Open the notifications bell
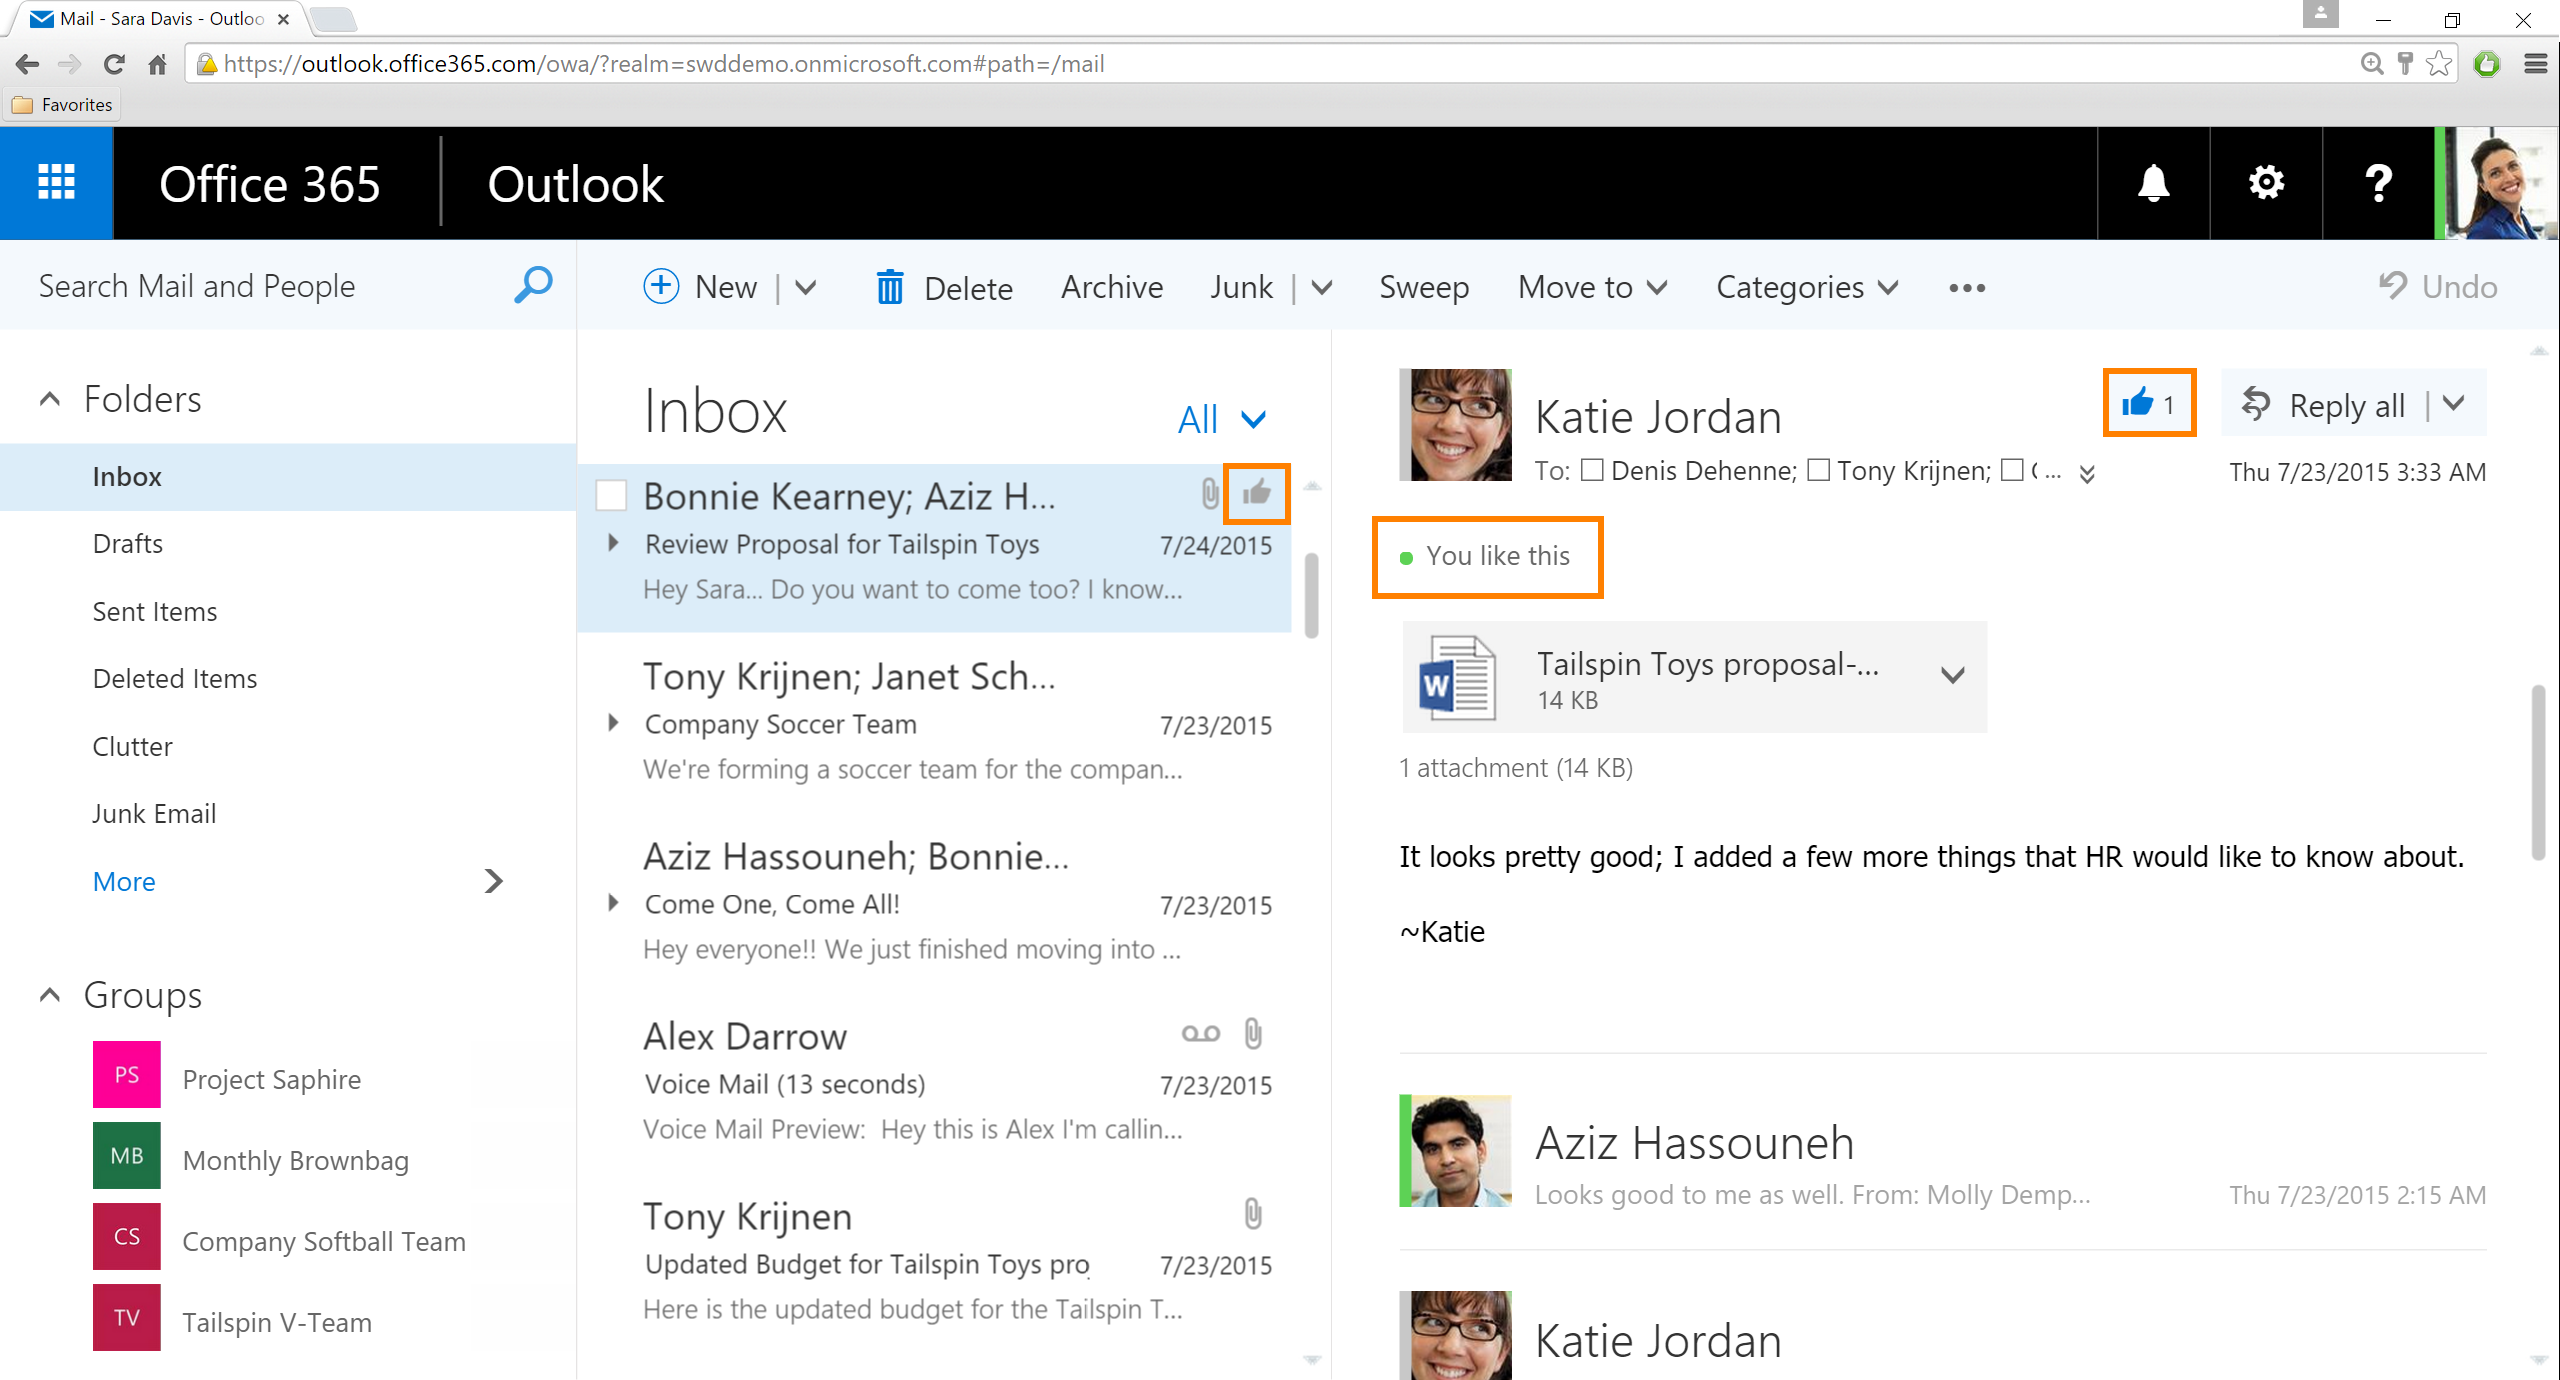 click(2153, 183)
